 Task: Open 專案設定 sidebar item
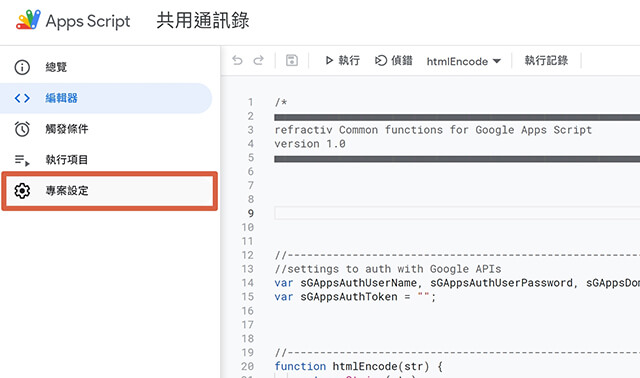point(109,191)
